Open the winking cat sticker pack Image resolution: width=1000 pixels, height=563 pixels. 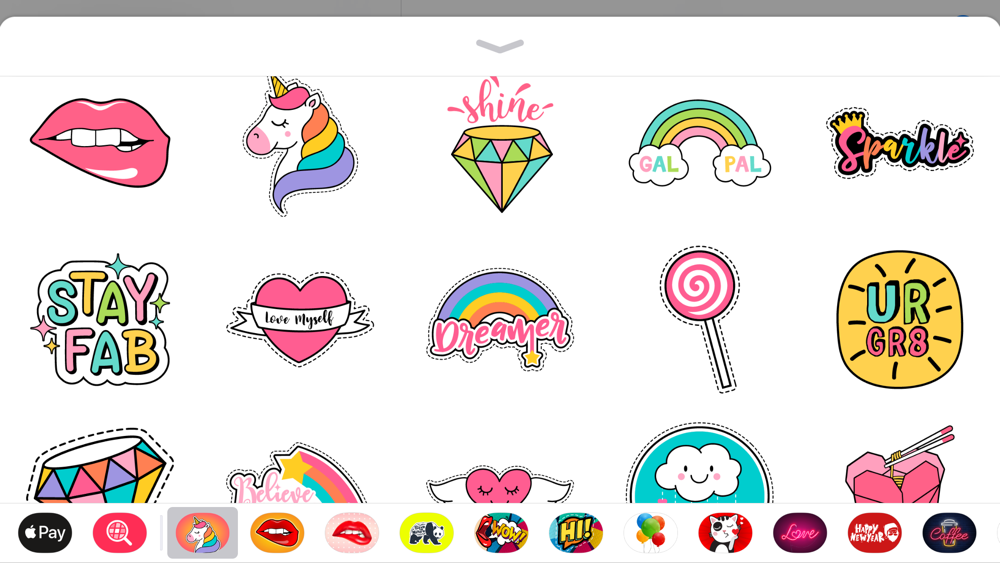click(x=725, y=533)
